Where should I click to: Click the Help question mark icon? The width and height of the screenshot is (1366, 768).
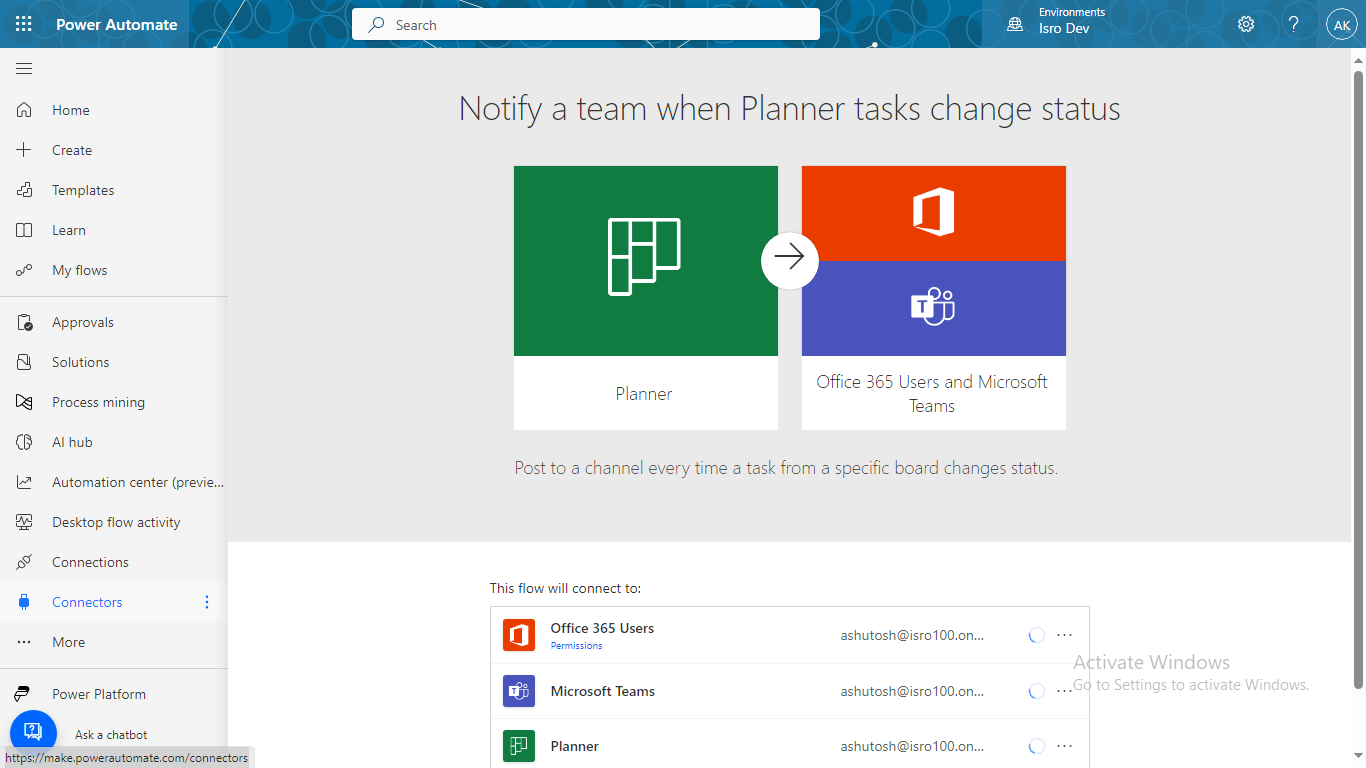1294,24
